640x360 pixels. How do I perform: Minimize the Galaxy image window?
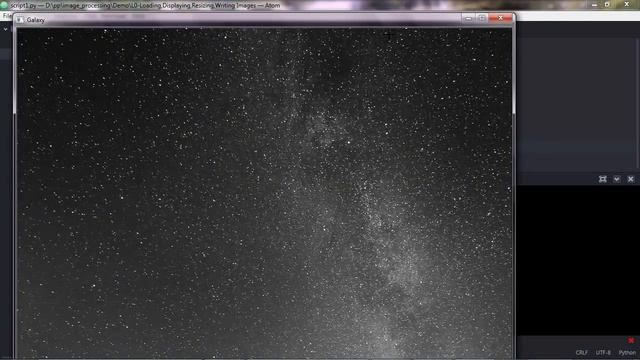coord(469,18)
